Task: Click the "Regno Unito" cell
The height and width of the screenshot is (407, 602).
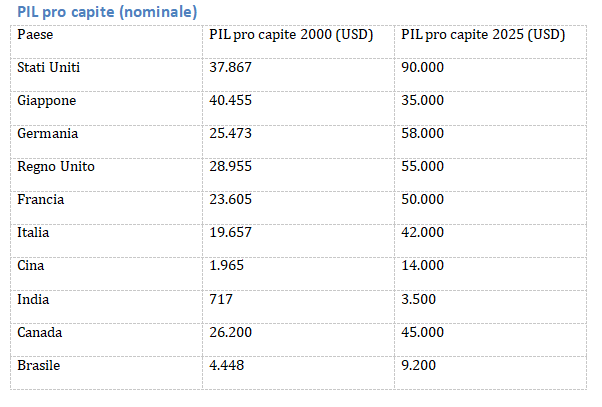Action: [x=56, y=166]
